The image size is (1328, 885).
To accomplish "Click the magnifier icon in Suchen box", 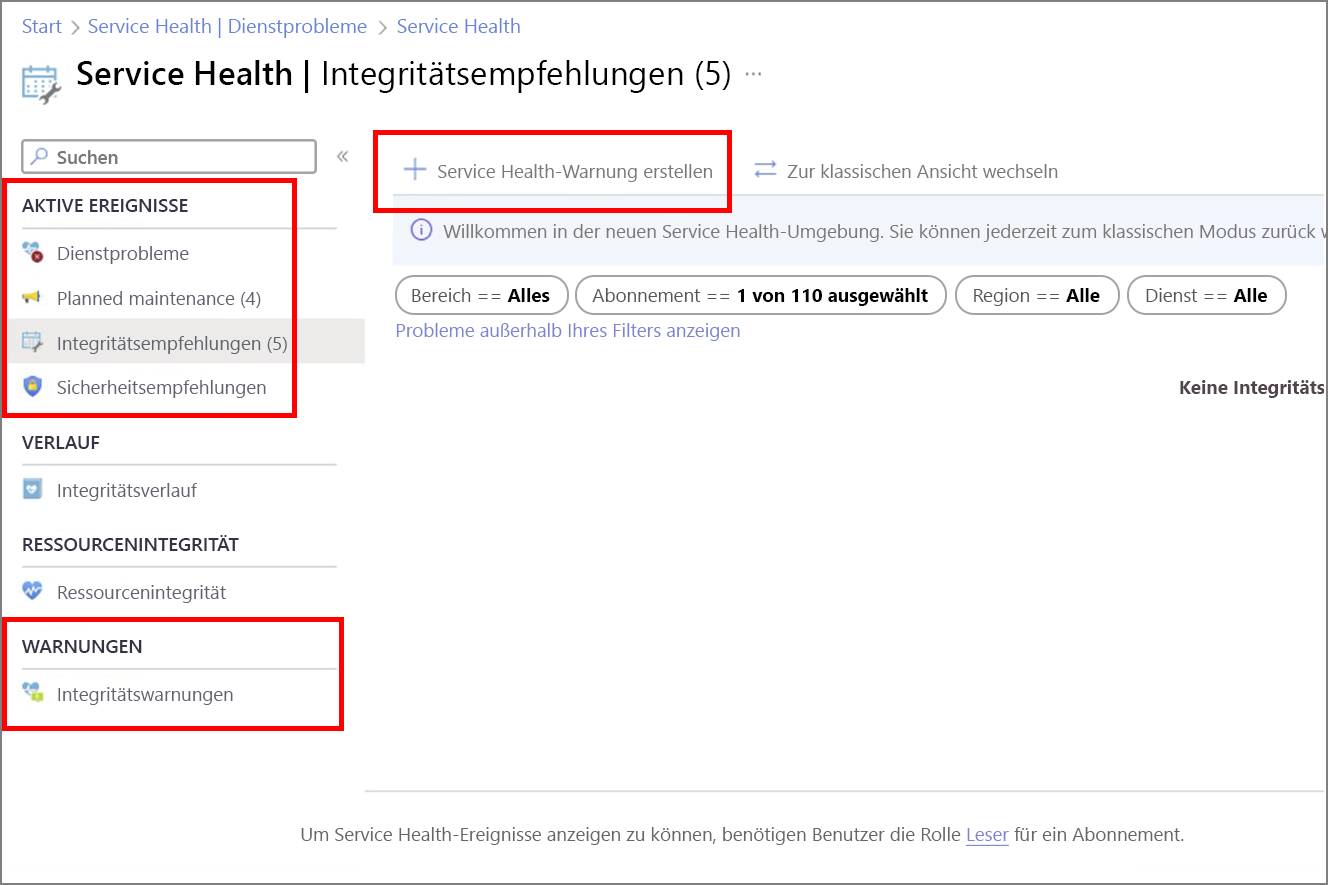I will click(x=40, y=157).
